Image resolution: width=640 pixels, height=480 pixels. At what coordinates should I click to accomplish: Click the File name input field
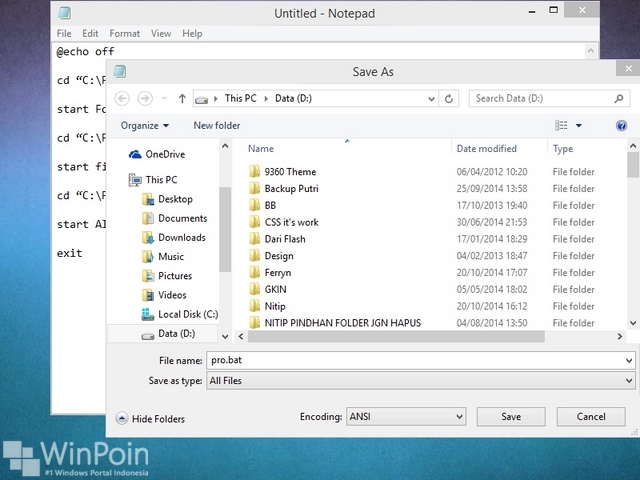(x=416, y=360)
